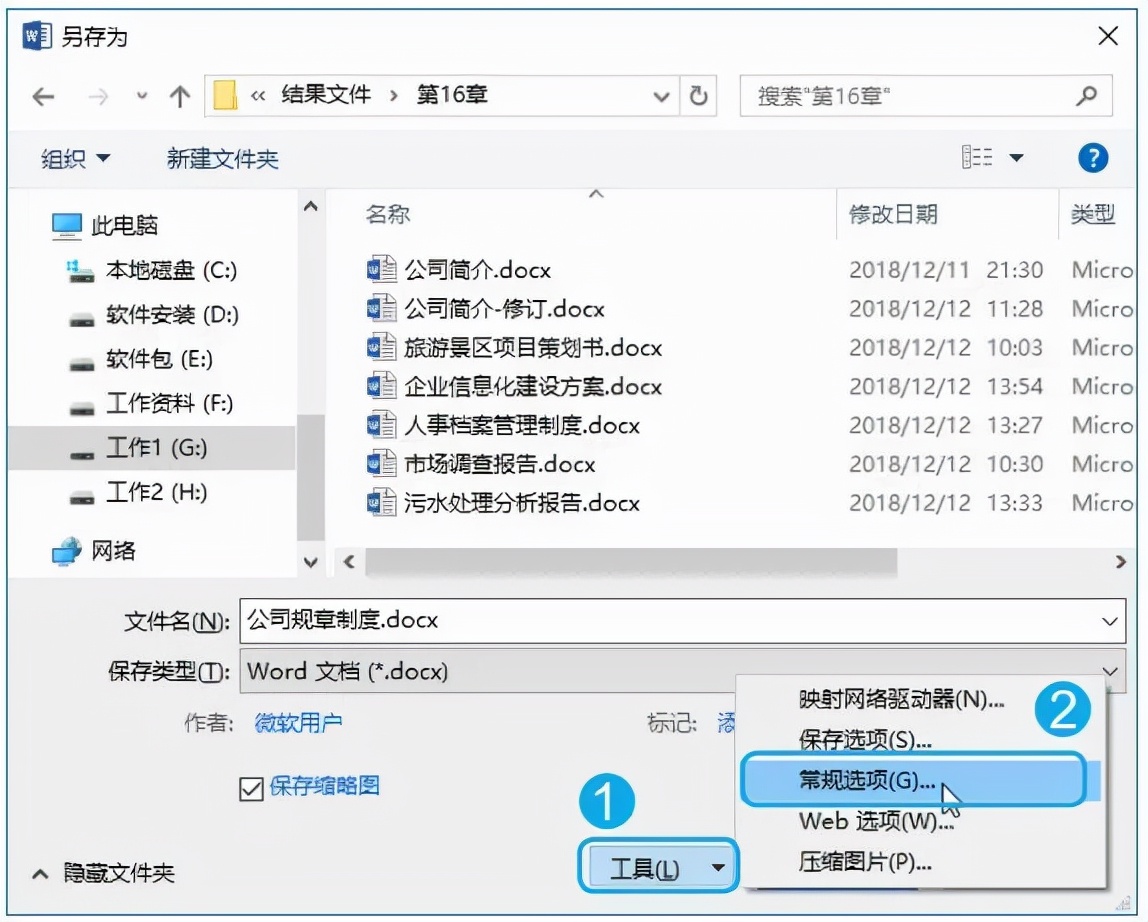Click the up-to-parent-folder arrow
Viewport: 1148px width, 922px height.
178,96
